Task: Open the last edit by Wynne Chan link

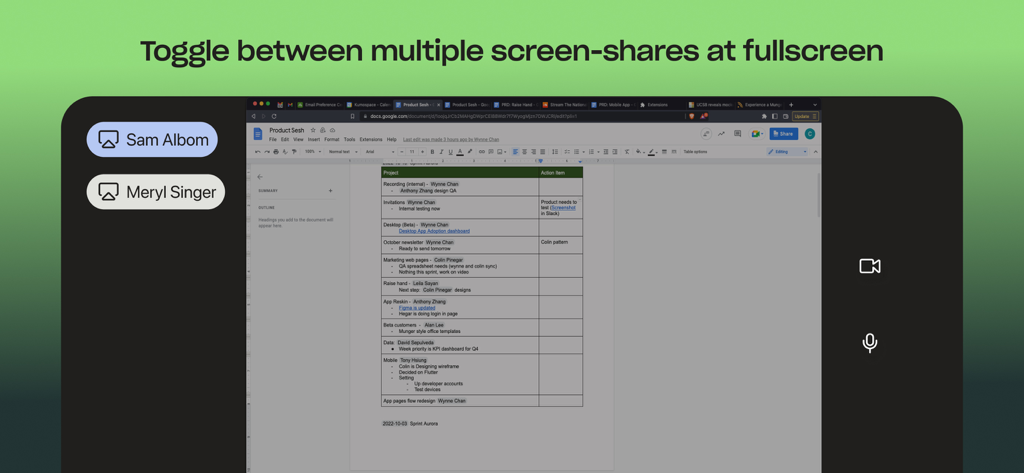Action: pos(451,139)
